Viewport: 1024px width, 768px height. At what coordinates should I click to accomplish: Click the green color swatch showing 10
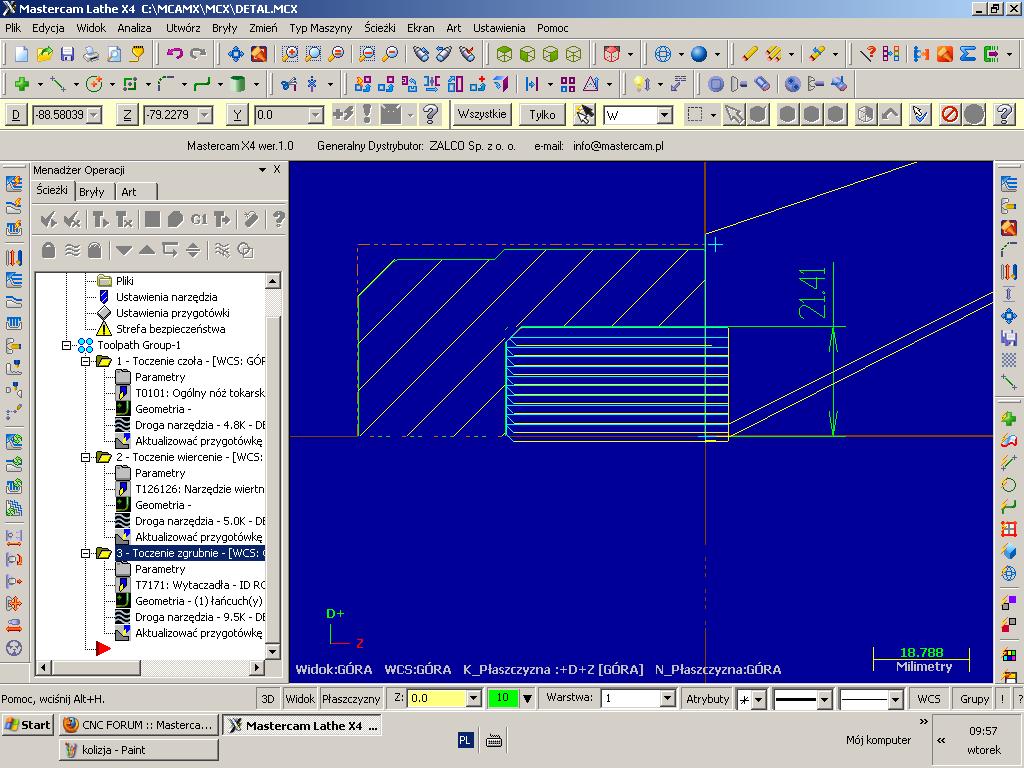[503, 698]
